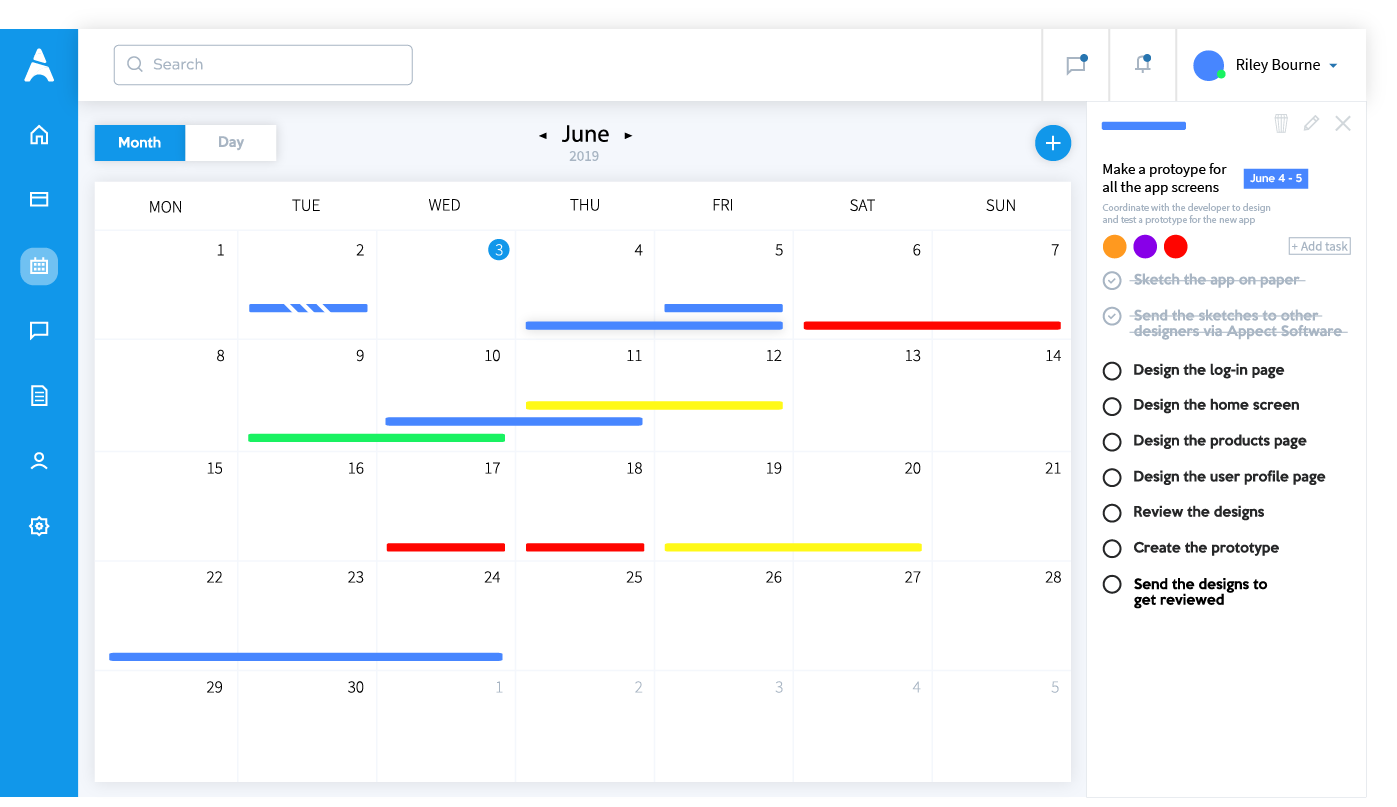This screenshot has height=807, width=1397.
Task: Go to the previous month arrow
Action: [543, 135]
